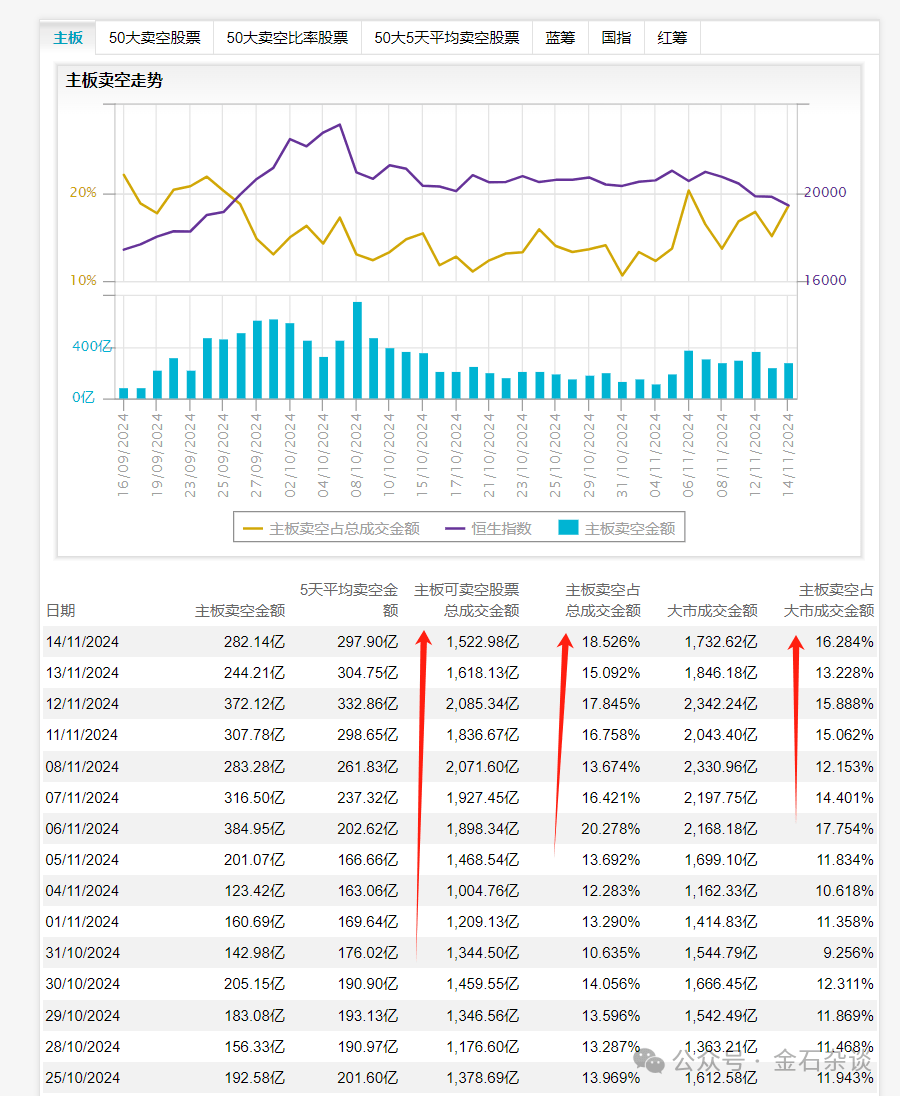Select the 50大5天平均卖空股票 tab

pyautogui.click(x=446, y=36)
